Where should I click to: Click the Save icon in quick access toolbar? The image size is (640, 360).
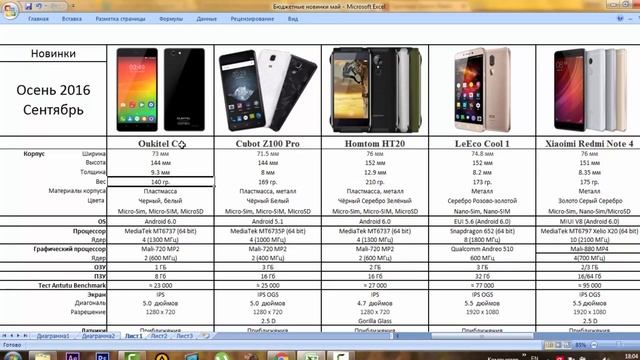(x=29, y=7)
